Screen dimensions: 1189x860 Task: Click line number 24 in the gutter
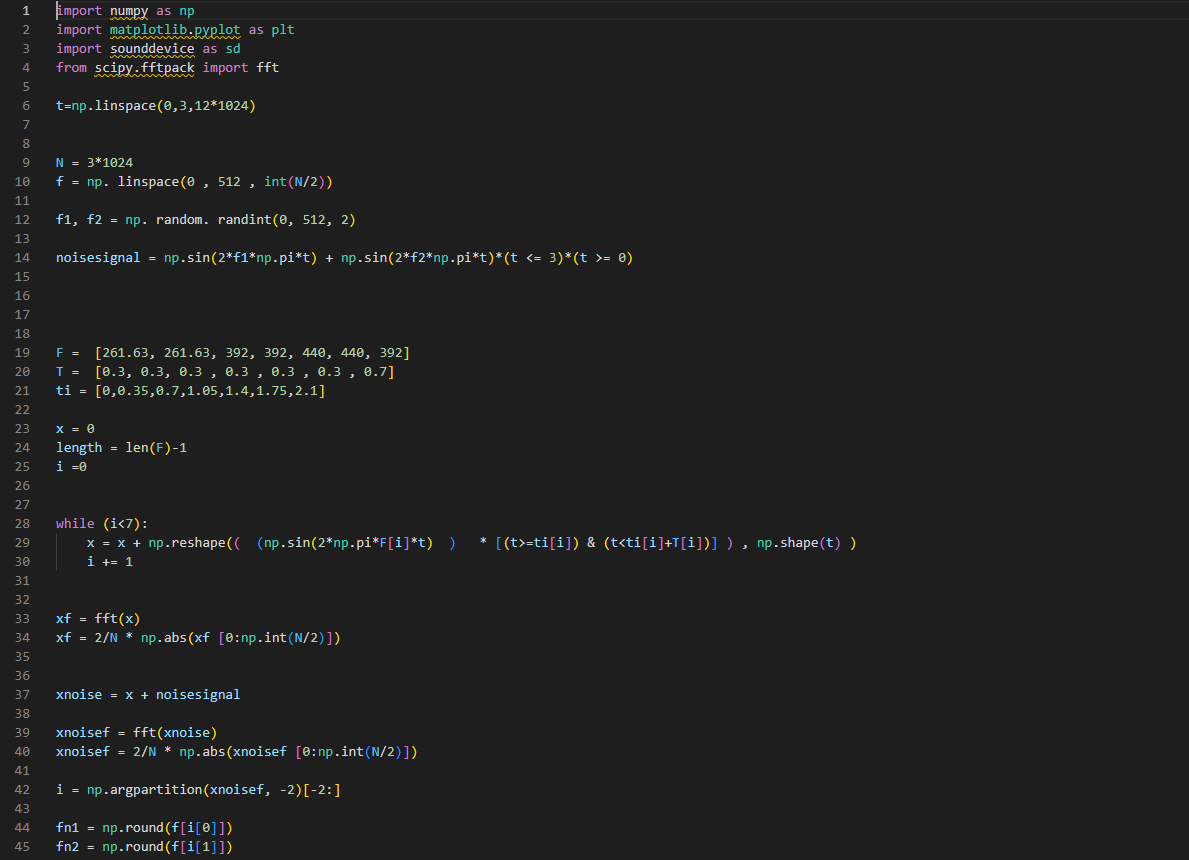coord(22,447)
